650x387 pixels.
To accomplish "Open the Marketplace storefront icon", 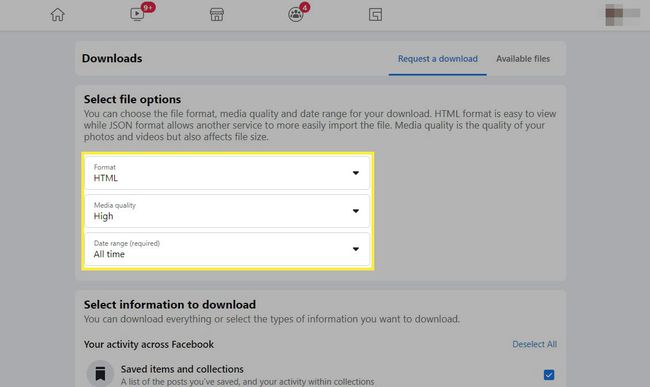I will pos(217,15).
